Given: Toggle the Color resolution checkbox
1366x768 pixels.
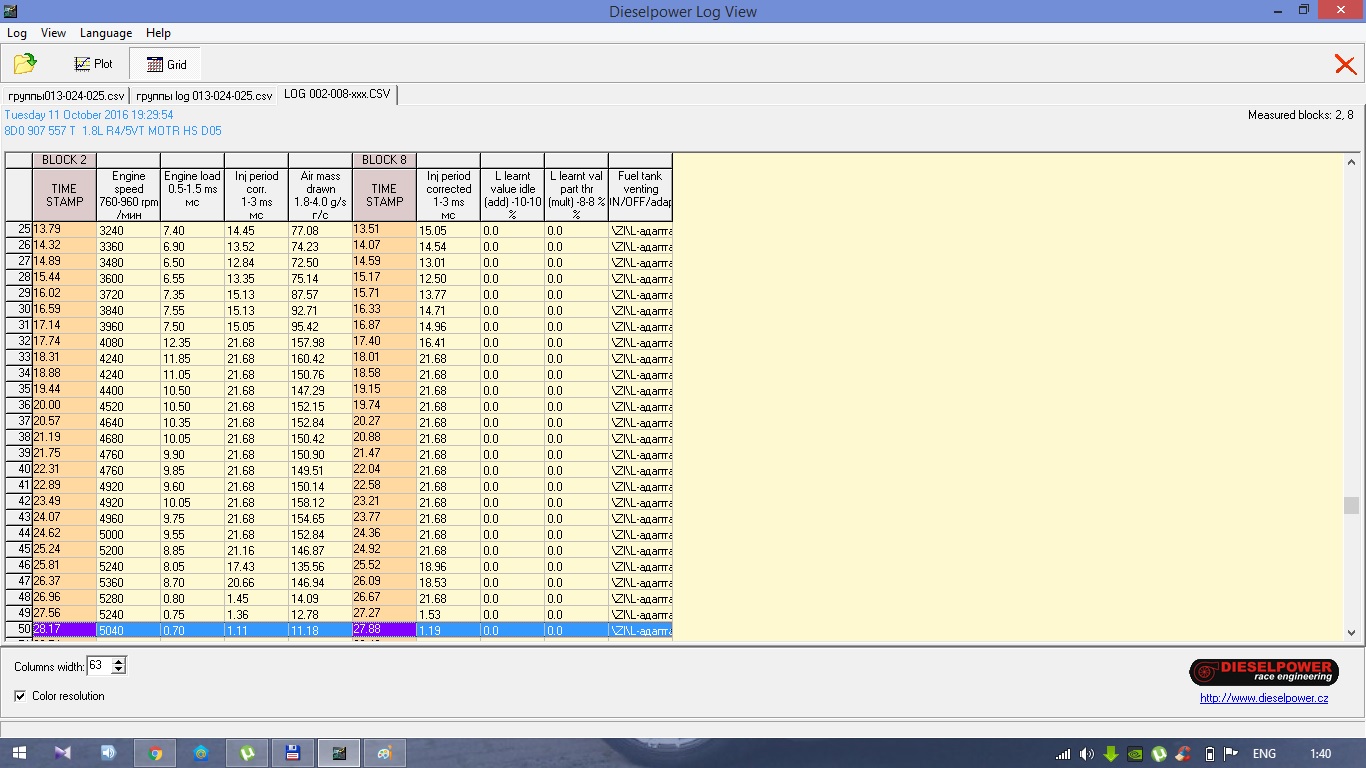Looking at the screenshot, I should tap(20, 696).
